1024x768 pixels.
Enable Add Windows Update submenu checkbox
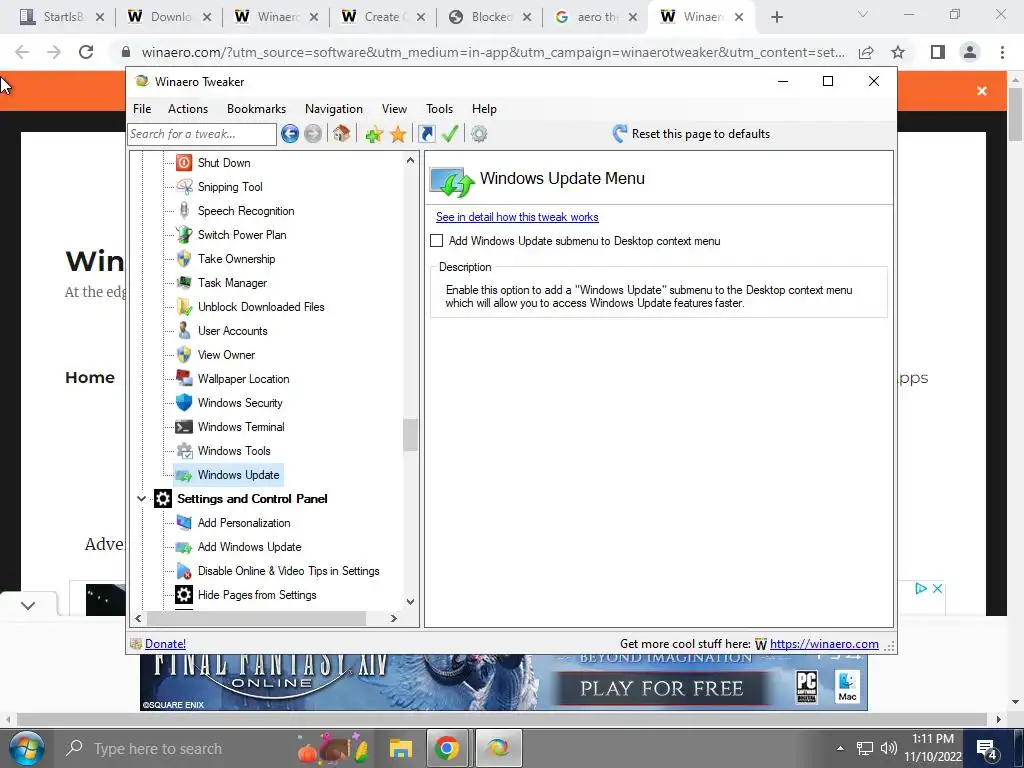point(436,240)
